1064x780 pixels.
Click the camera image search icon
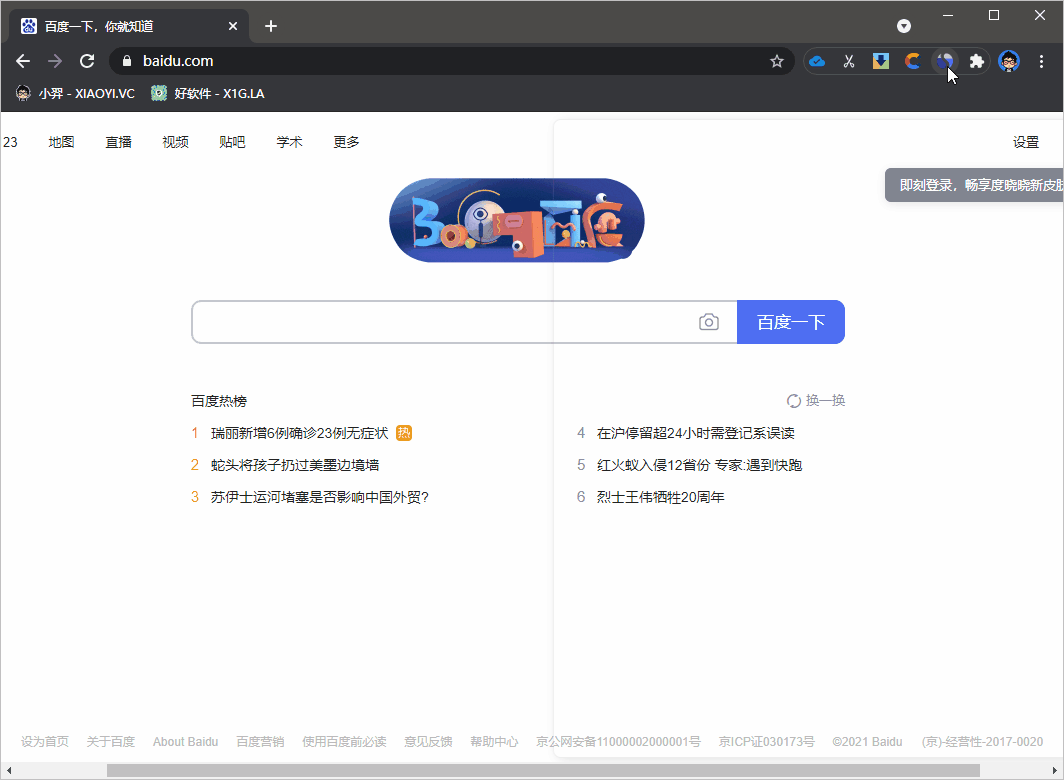708,322
